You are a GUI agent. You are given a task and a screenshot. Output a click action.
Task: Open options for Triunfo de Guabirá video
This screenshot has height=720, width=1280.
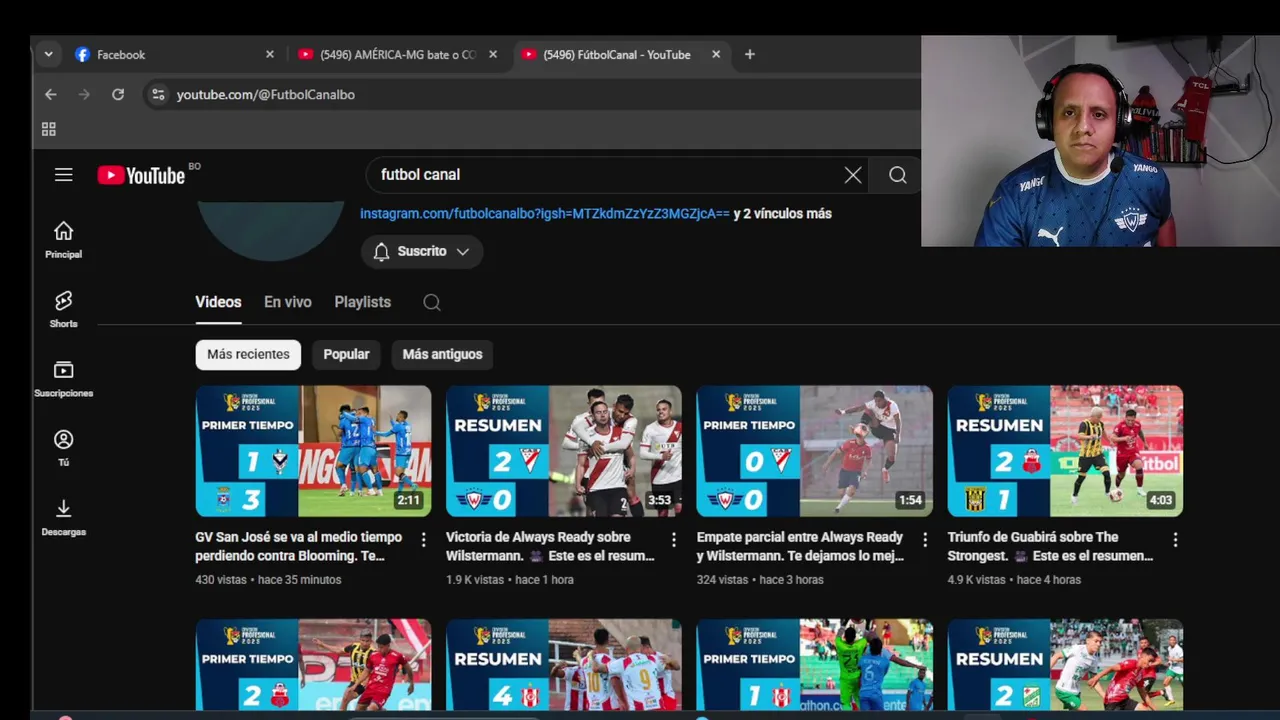tap(1175, 540)
